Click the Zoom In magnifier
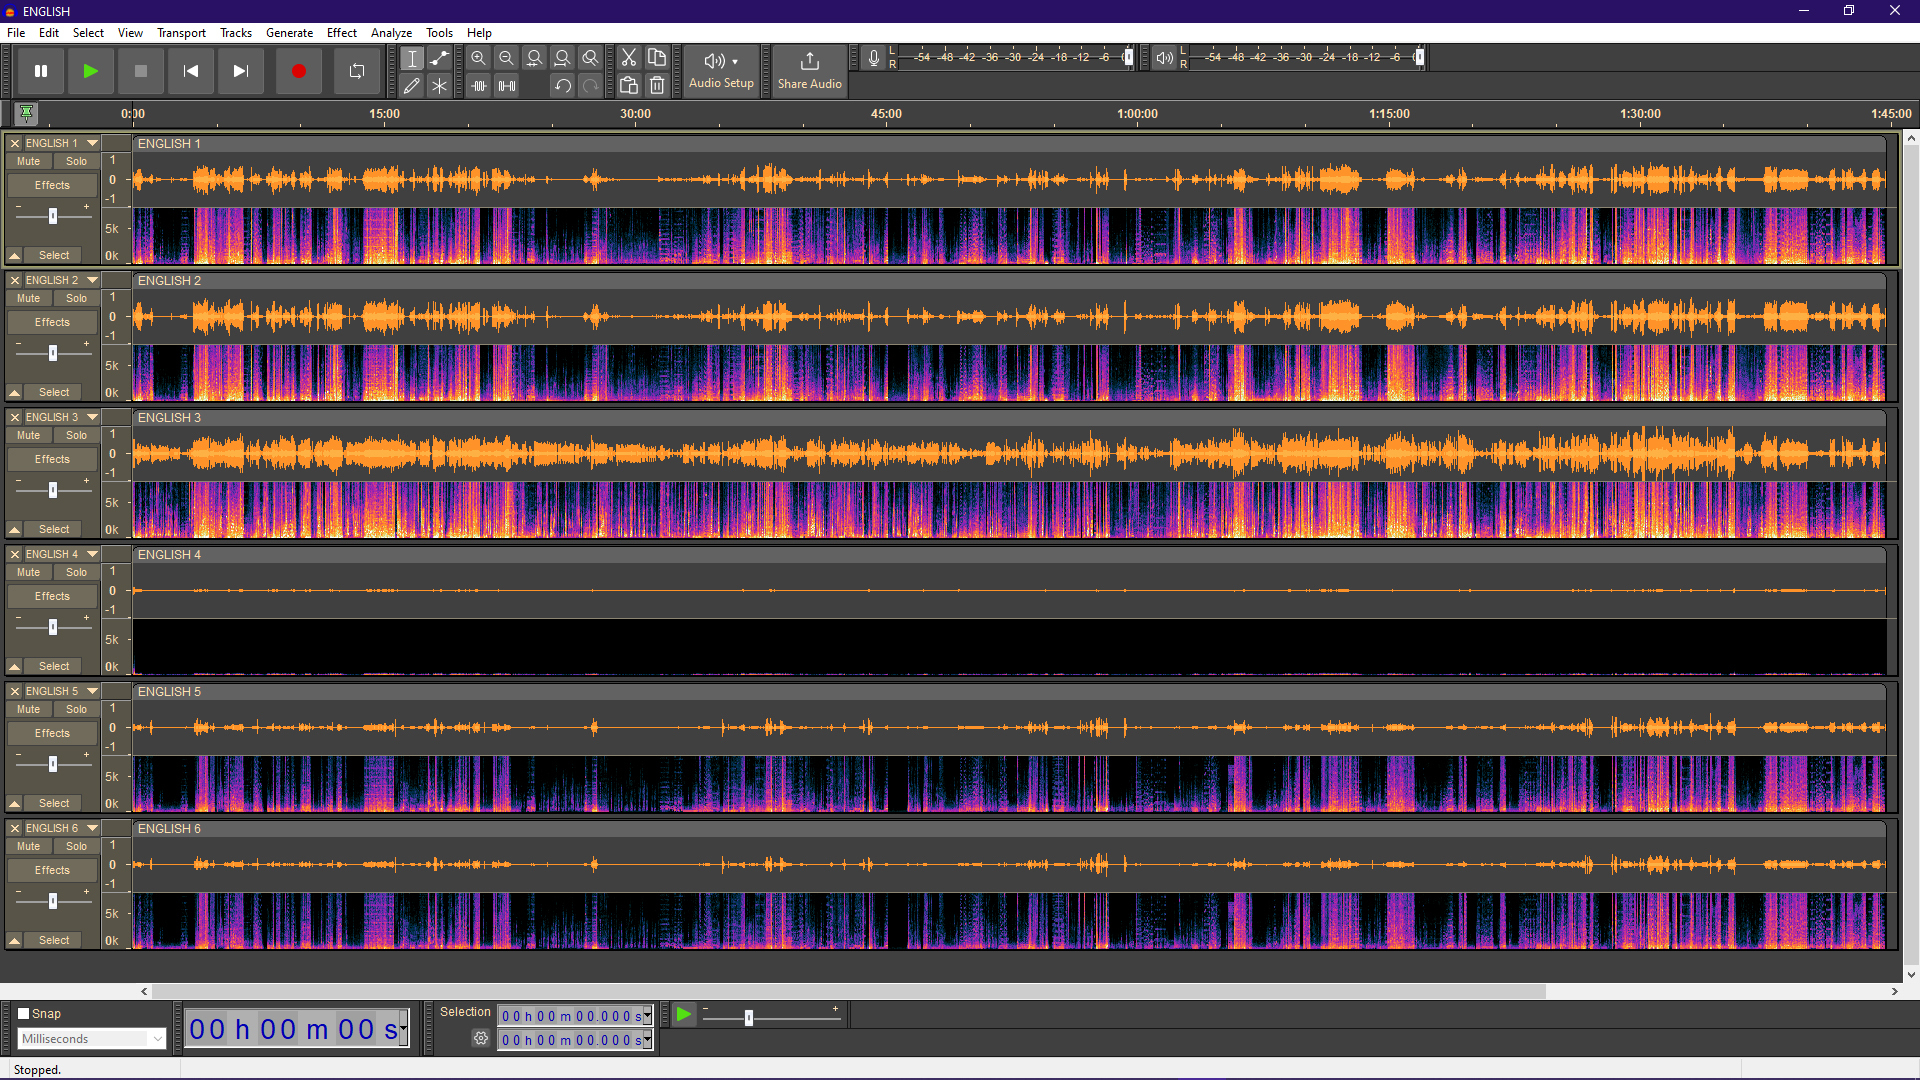The width and height of the screenshot is (1920, 1080). click(x=479, y=58)
